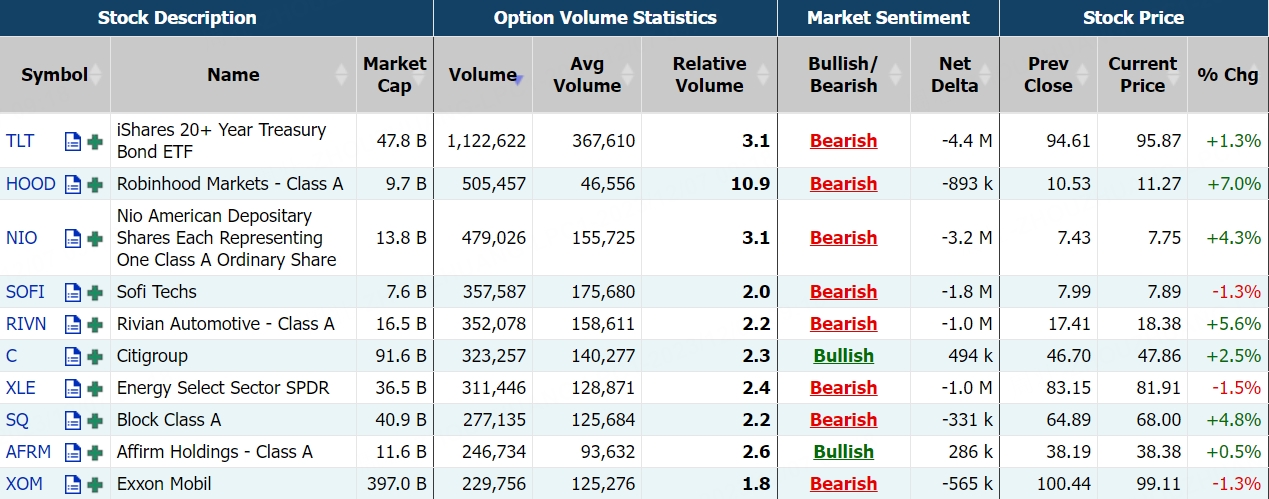Viewport: 1269px width, 499px height.
Task: Click the green plus next to HOOD
Action: point(95,184)
